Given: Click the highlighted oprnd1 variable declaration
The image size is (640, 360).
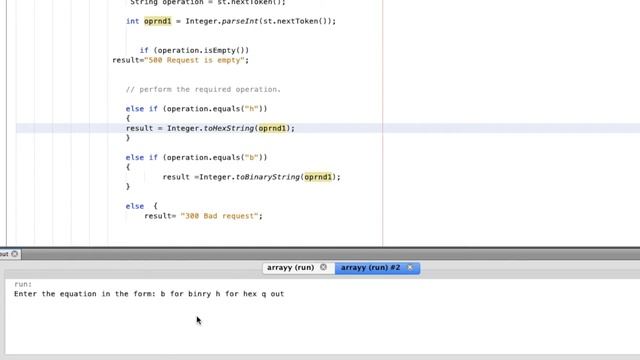Looking at the screenshot, I should tap(158, 21).
